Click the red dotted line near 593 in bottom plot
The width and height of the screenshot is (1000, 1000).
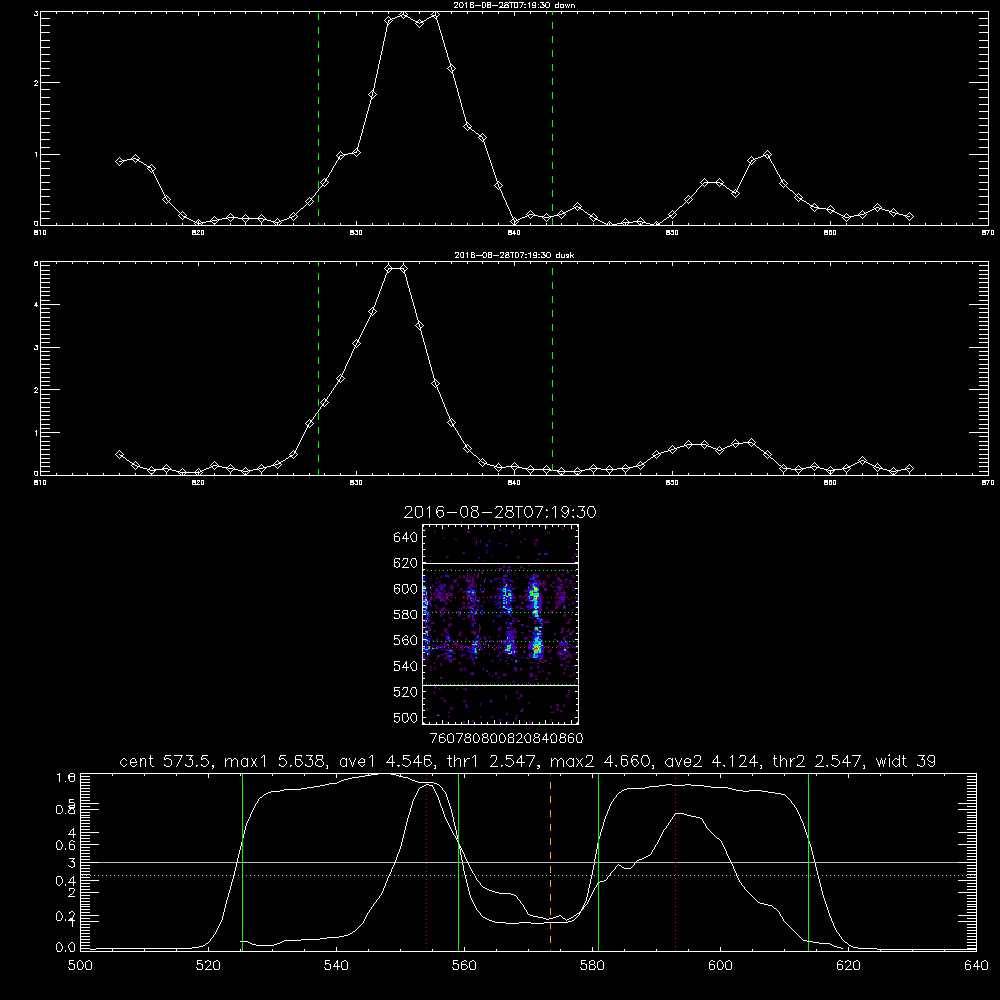(x=675, y=862)
